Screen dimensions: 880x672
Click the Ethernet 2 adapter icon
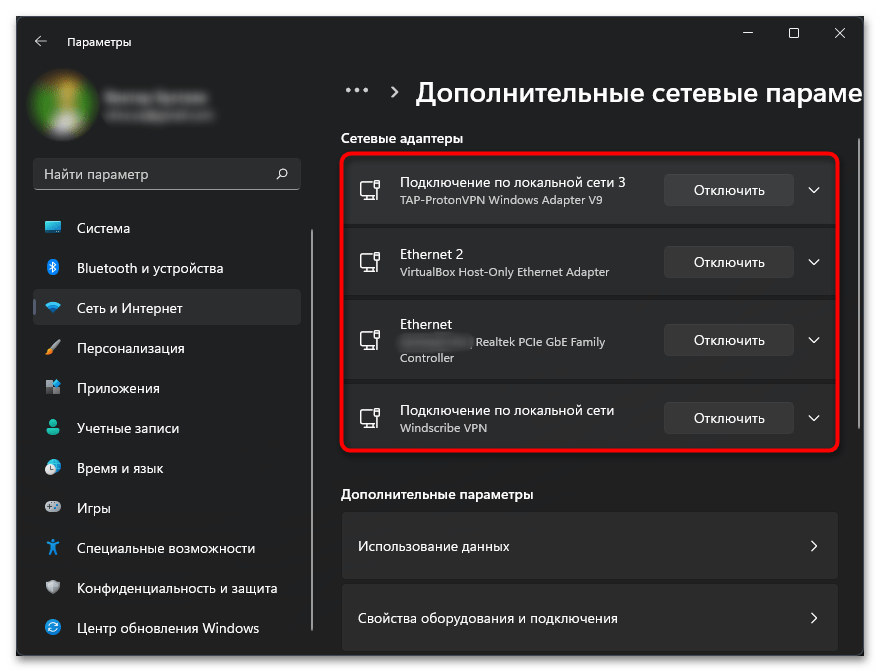(x=370, y=262)
